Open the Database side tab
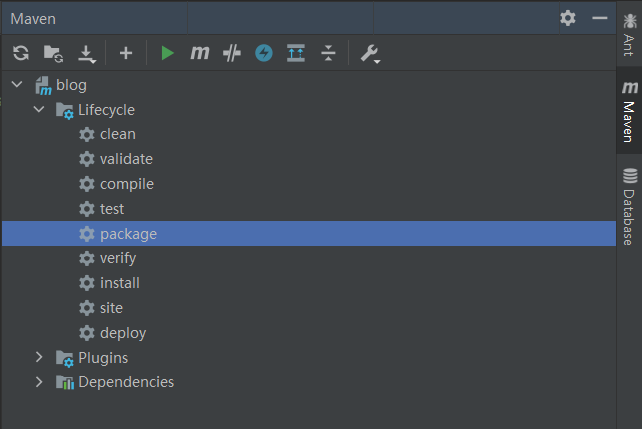The image size is (642, 429). coord(629,206)
